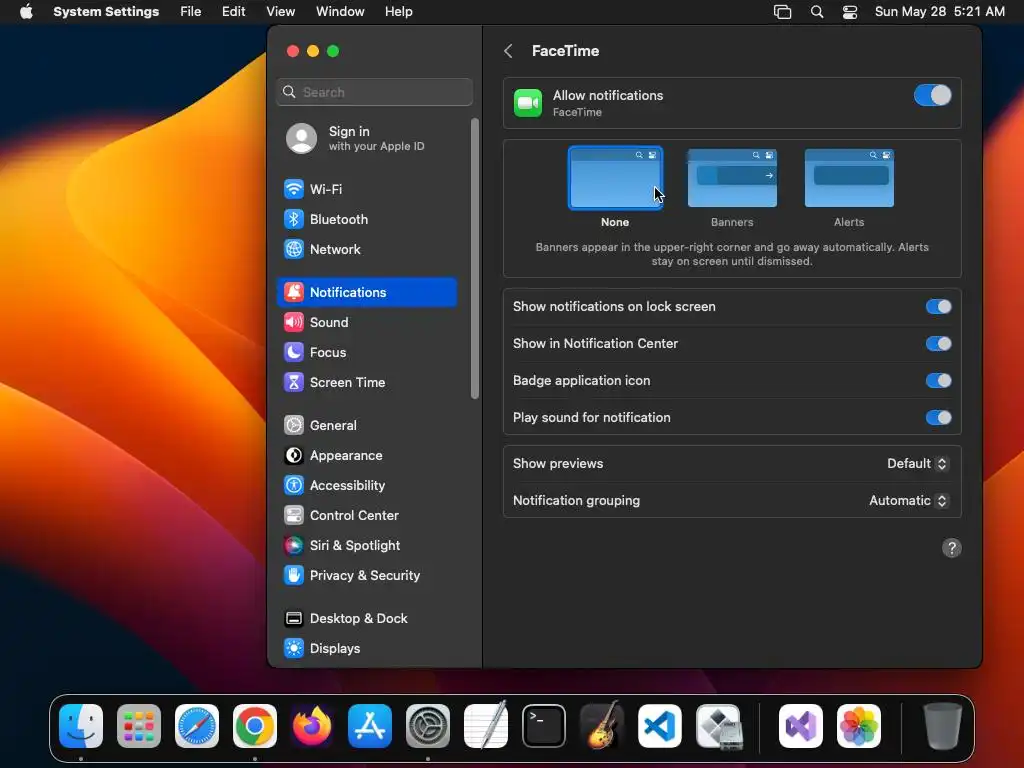Click the FaceTime app icon
This screenshot has height=768, width=1024.
pyautogui.click(x=528, y=103)
